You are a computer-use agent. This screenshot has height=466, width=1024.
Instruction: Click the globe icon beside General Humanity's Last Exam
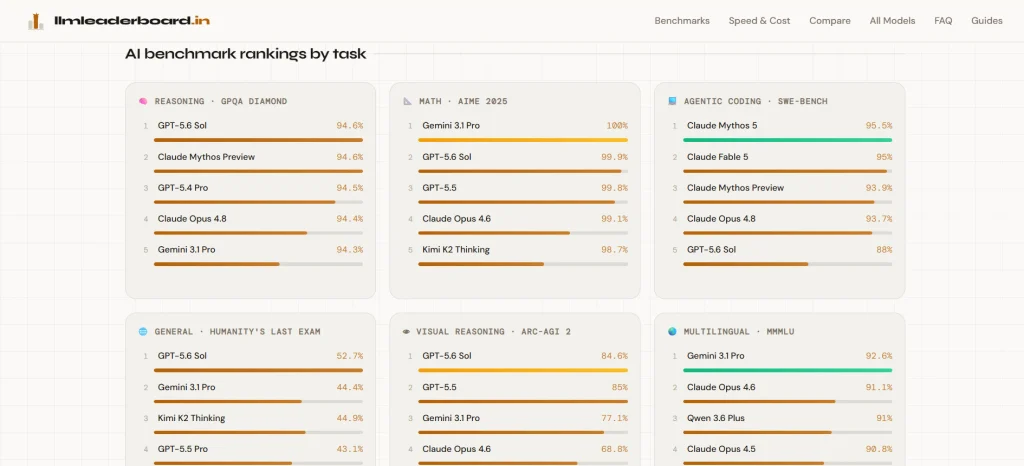[143, 332]
